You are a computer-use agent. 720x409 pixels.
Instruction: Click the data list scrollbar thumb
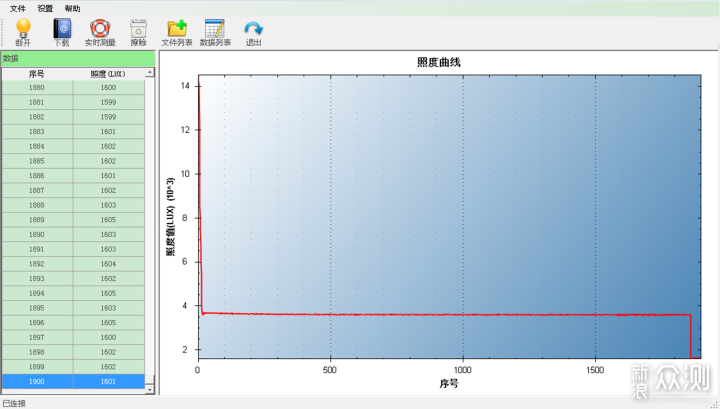(150, 380)
